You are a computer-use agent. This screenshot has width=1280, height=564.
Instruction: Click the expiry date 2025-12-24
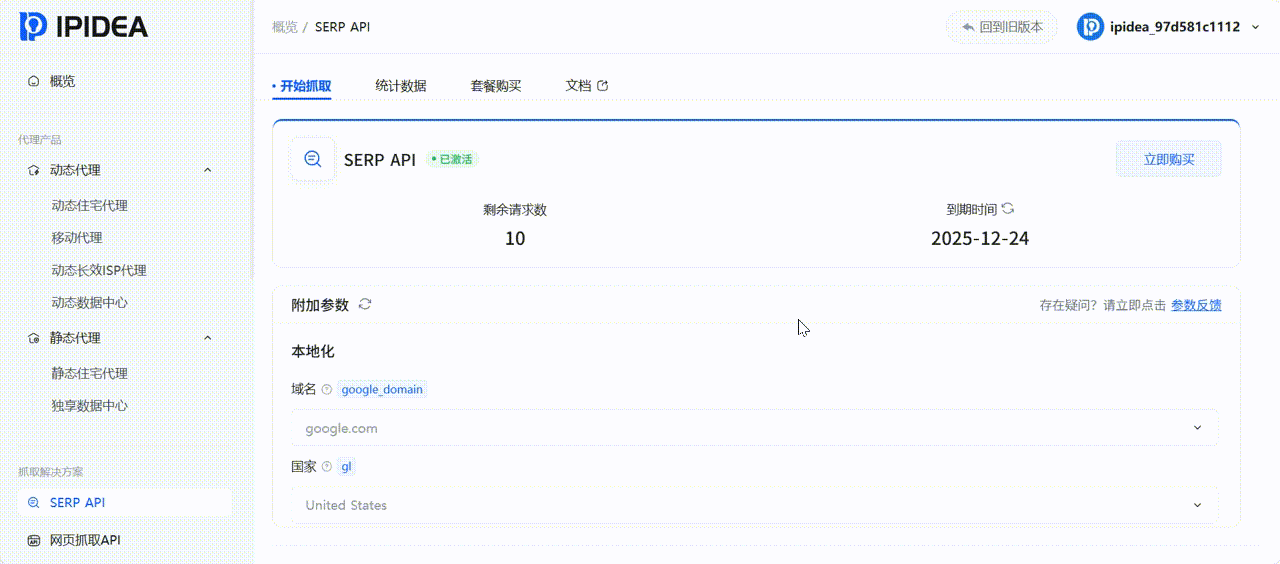pyautogui.click(x=980, y=238)
